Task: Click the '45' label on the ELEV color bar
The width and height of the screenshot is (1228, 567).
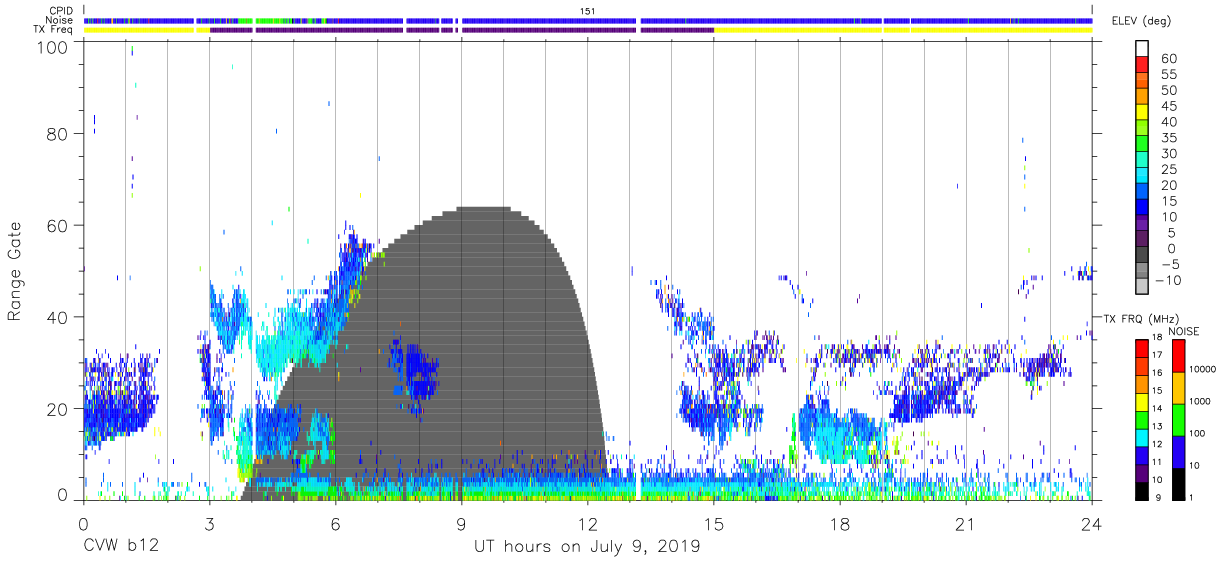Action: (x=1168, y=107)
